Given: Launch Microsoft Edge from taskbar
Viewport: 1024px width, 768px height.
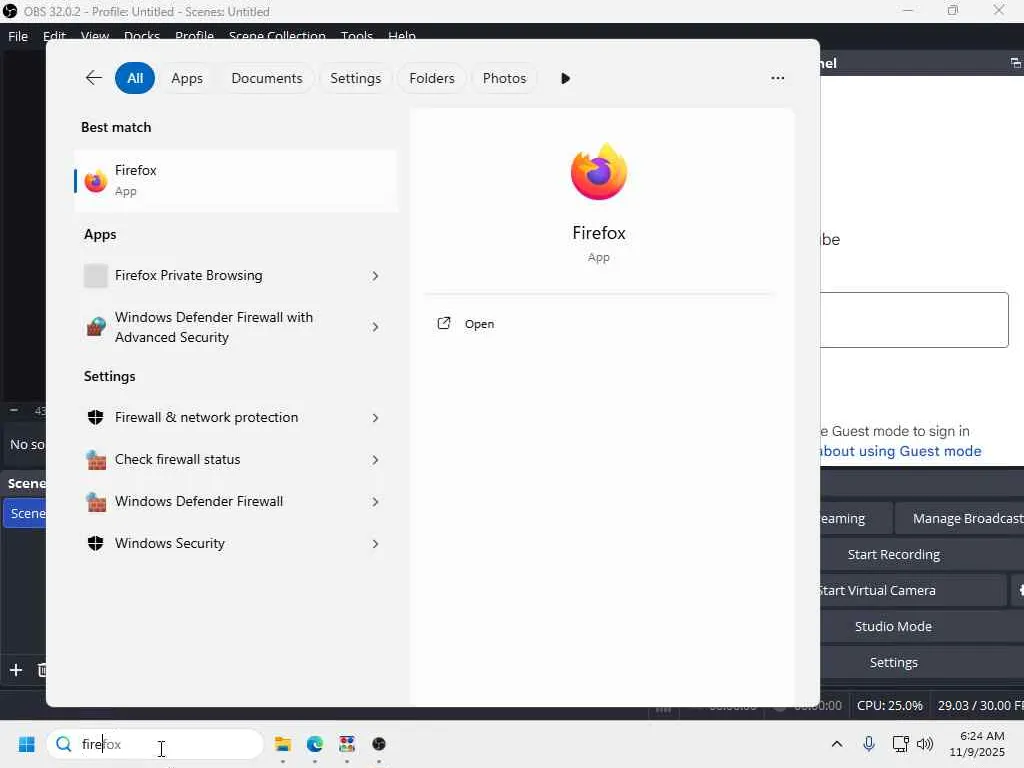Looking at the screenshot, I should coord(315,744).
